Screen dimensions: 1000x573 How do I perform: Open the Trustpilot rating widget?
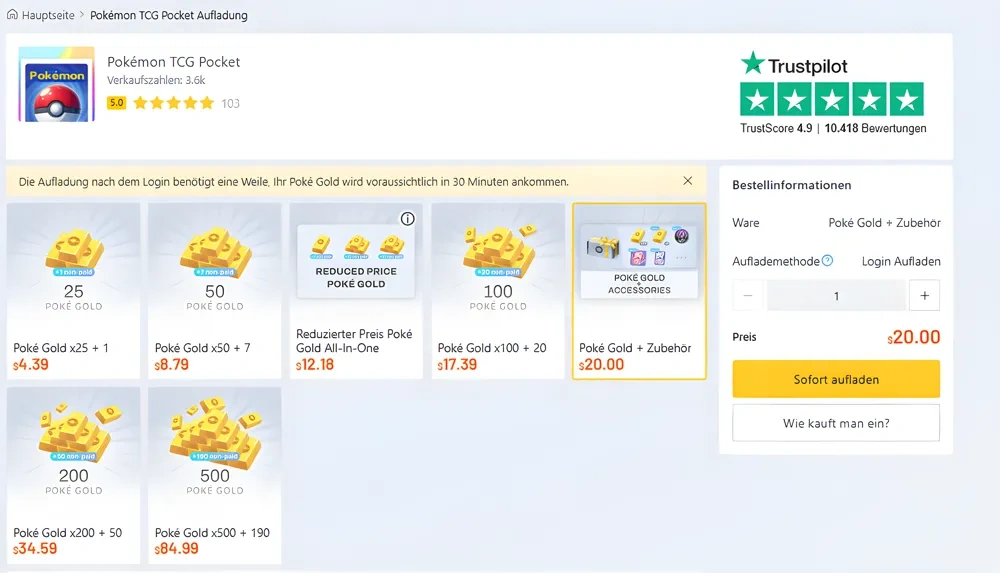click(832, 95)
